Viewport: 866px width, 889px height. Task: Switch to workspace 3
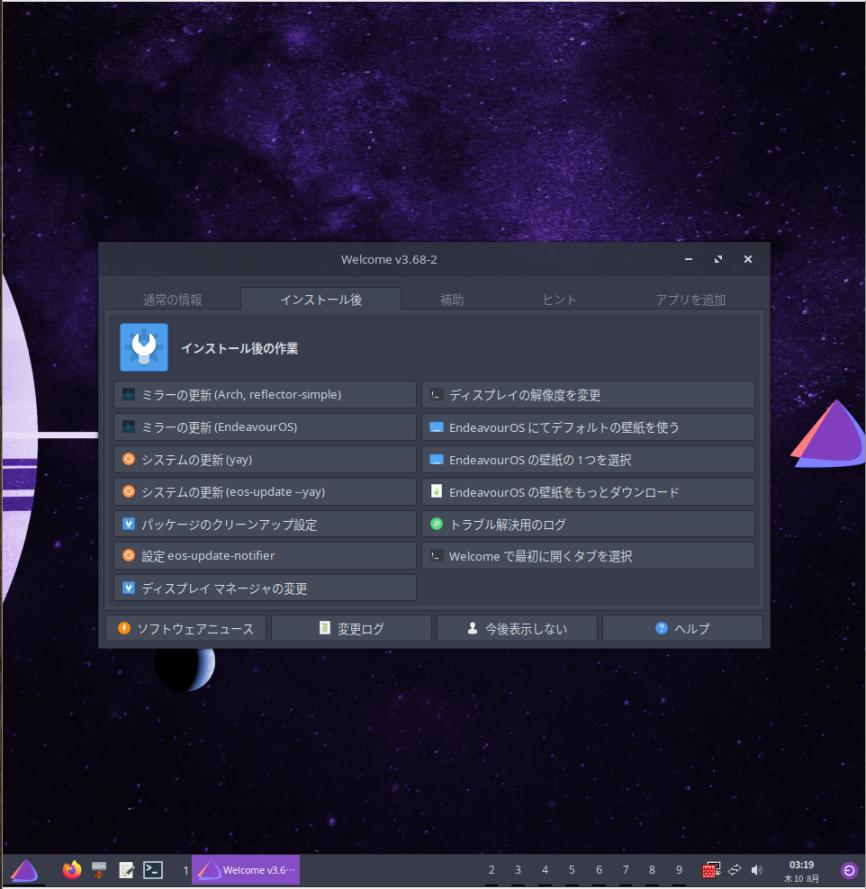(x=518, y=870)
